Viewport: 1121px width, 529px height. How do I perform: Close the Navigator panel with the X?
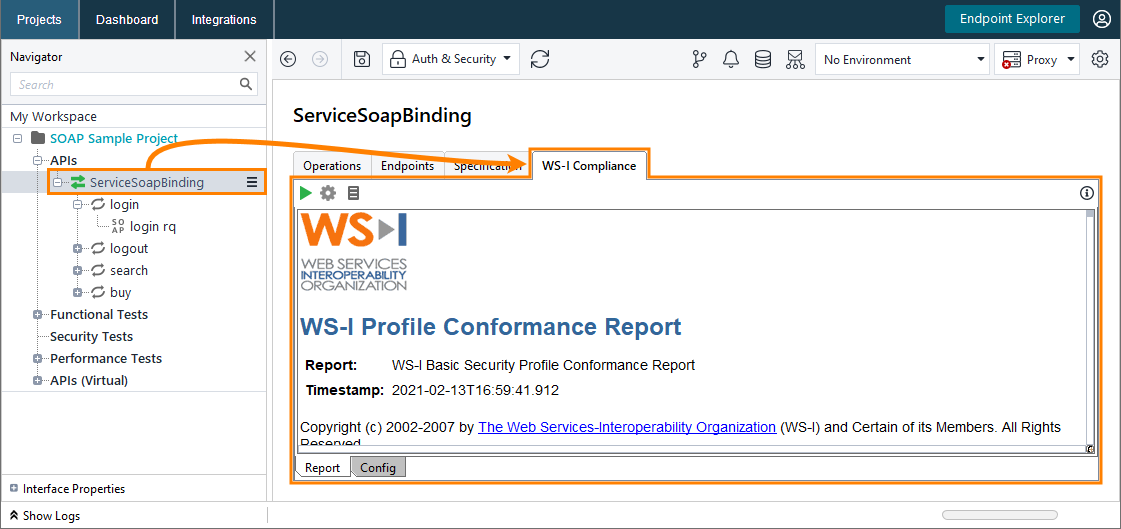coord(250,56)
